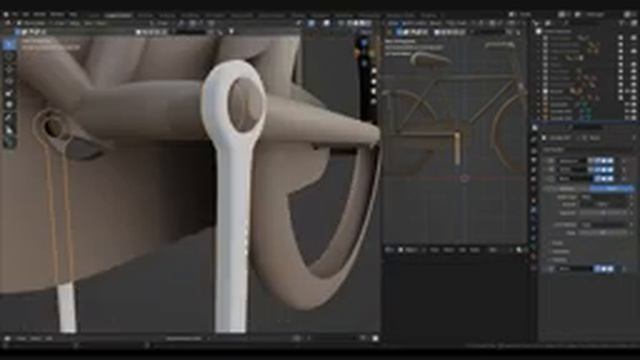
Task: Expand the Profile subpanel of Bevel modifier
Action: click(x=558, y=243)
